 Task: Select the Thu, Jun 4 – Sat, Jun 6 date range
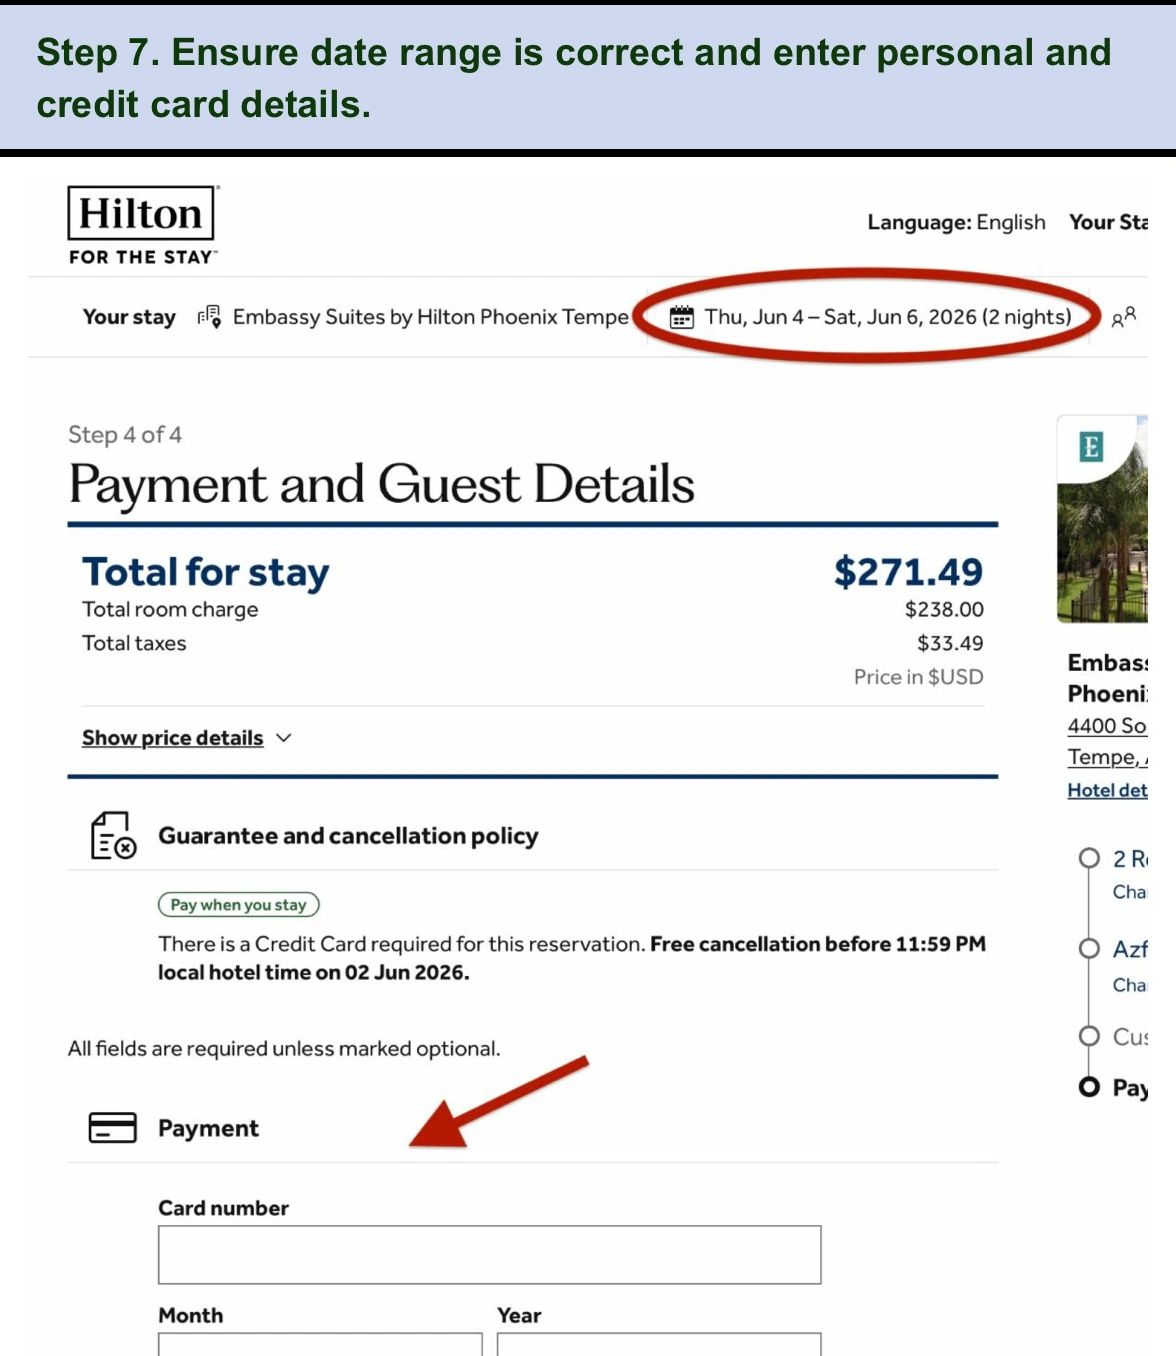pos(888,317)
